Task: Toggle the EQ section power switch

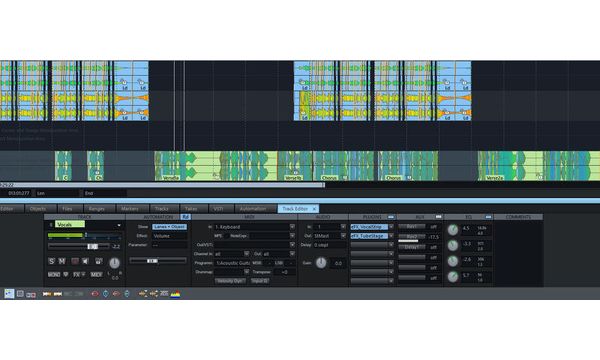Action: pyautogui.click(x=488, y=217)
